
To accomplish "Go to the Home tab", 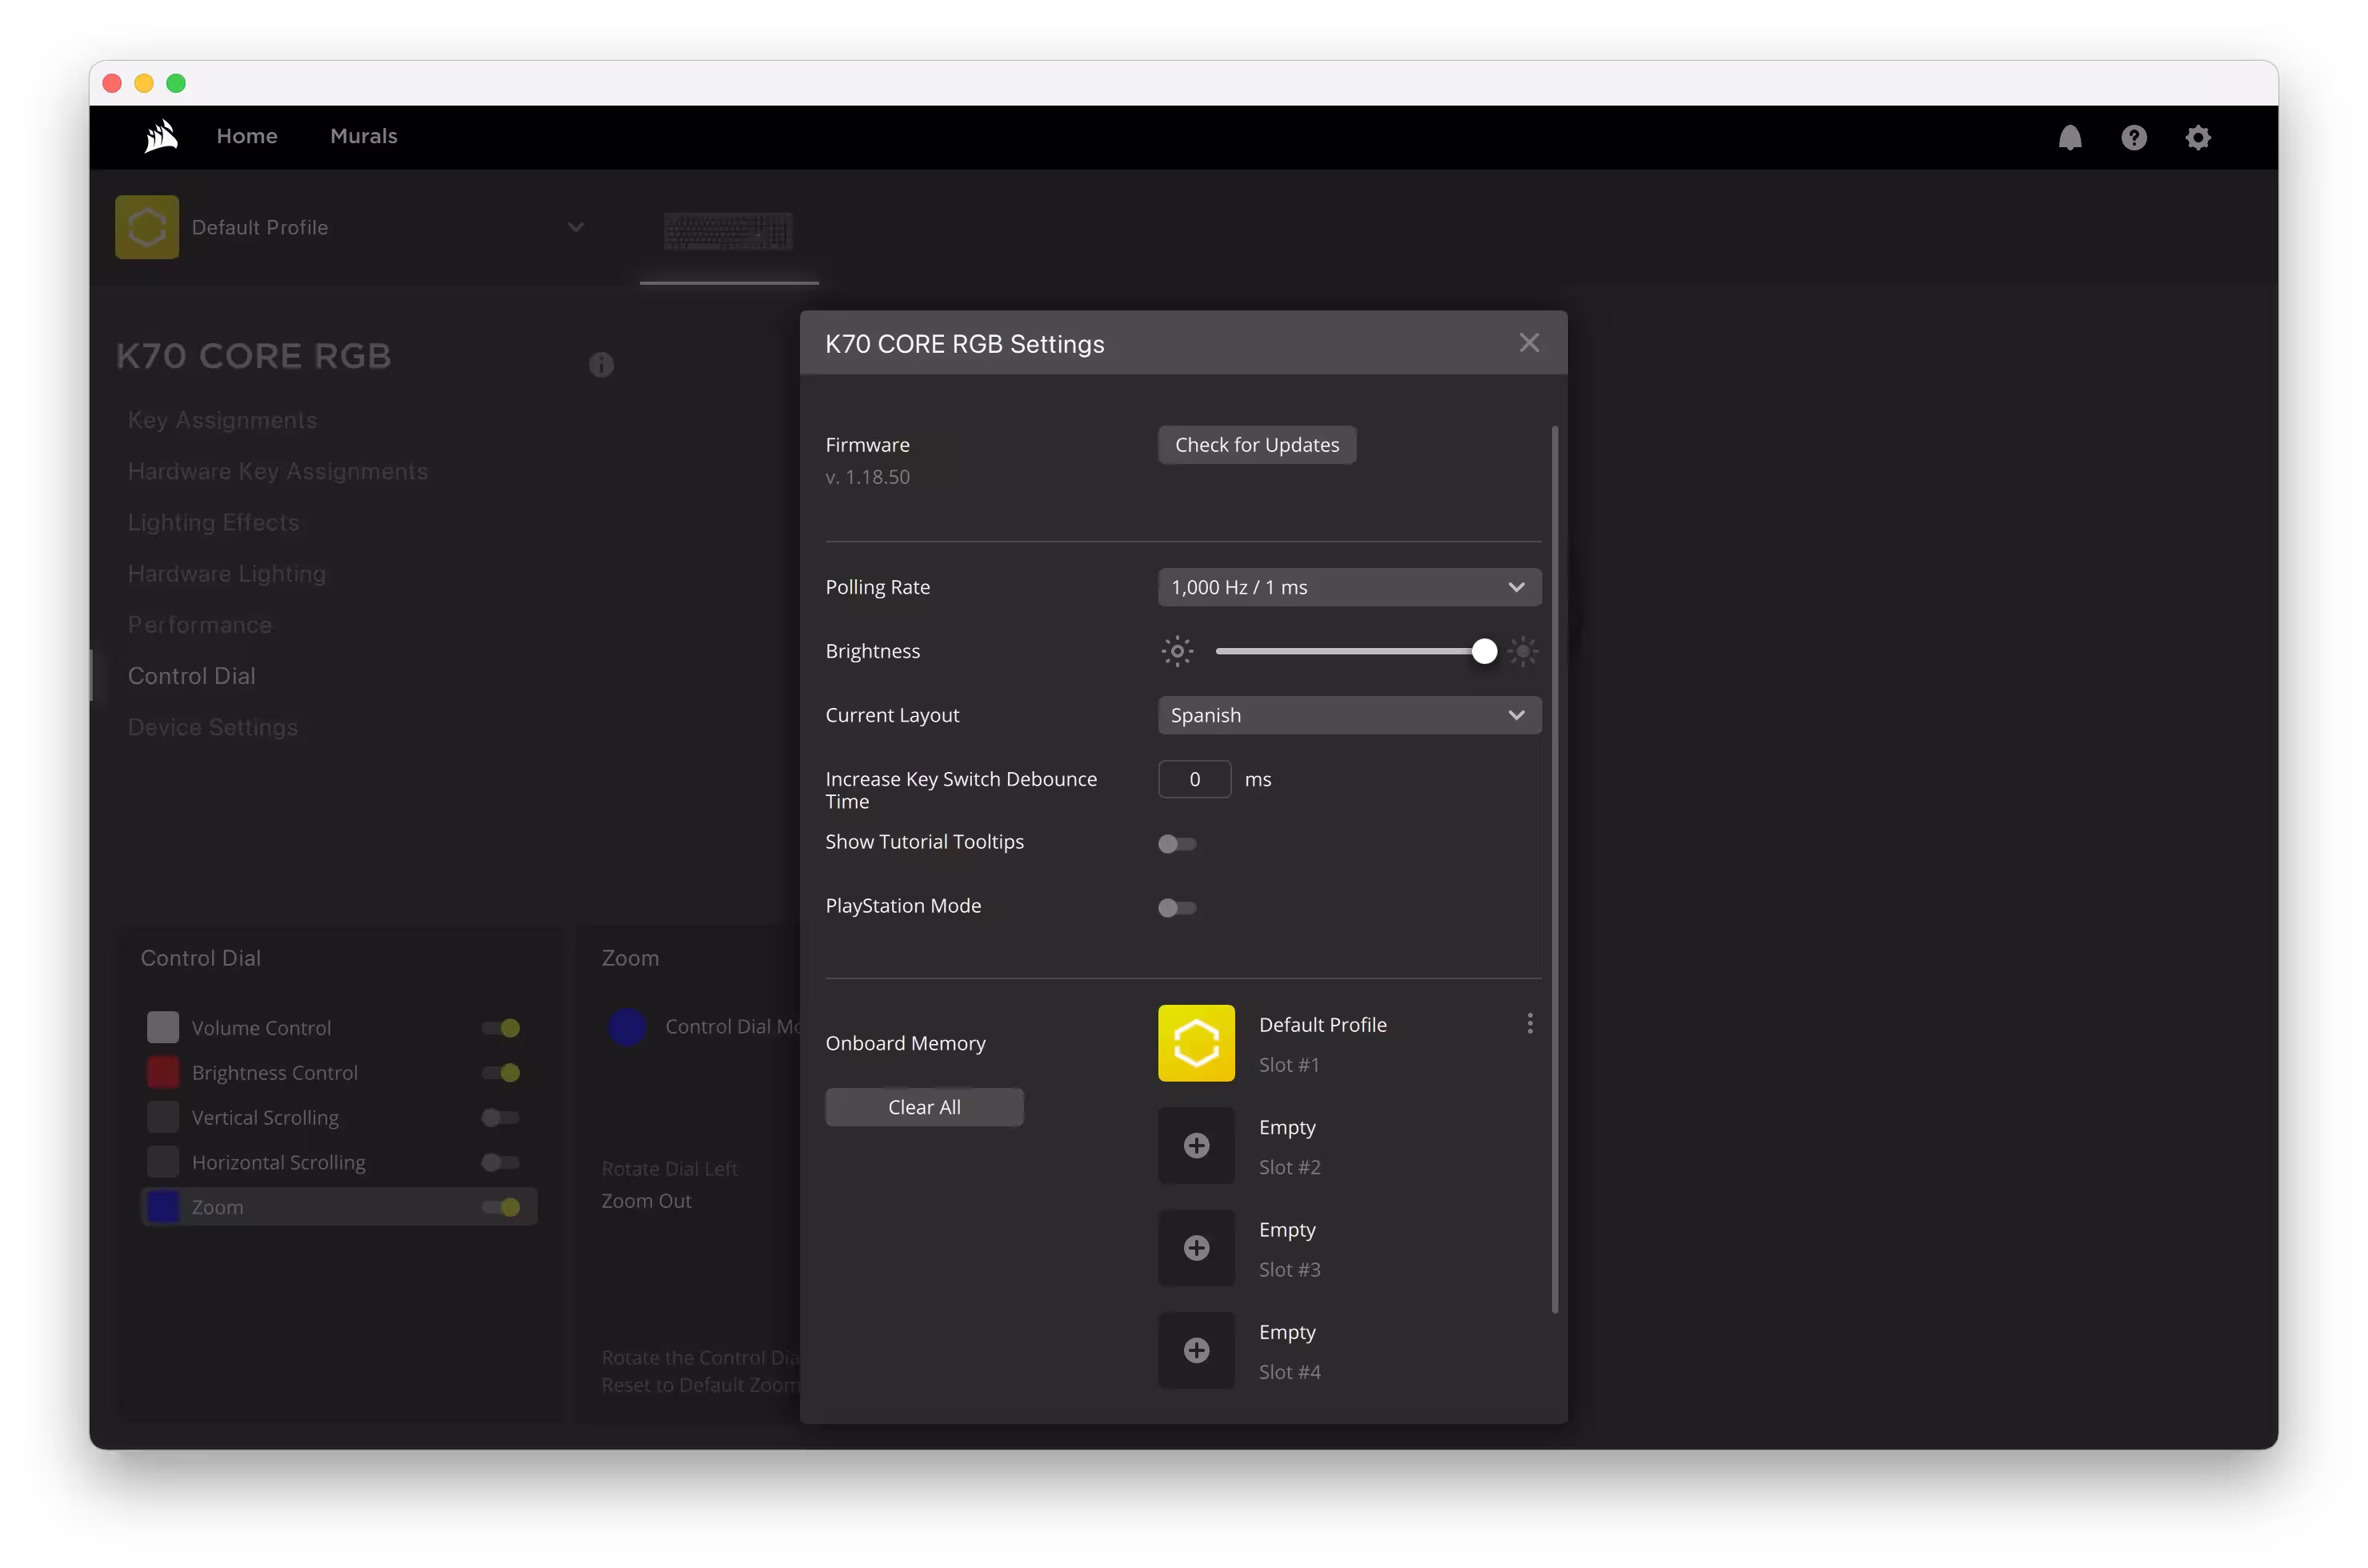I will click(247, 136).
